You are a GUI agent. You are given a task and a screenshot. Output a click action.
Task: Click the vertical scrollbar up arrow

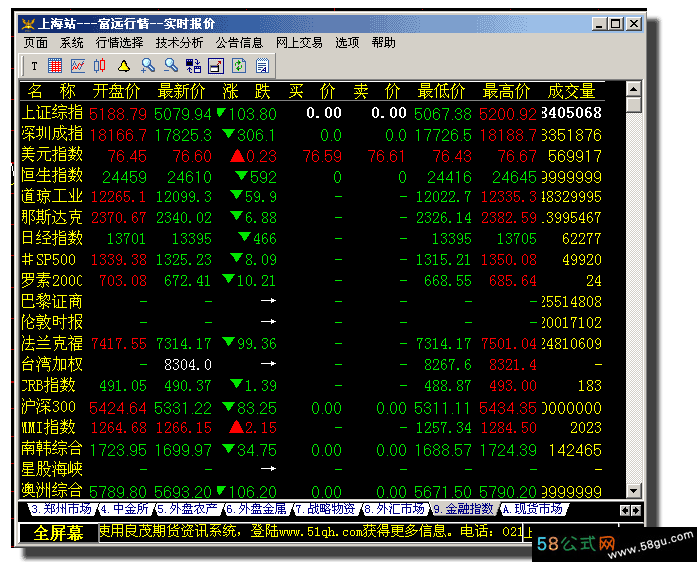point(633,89)
